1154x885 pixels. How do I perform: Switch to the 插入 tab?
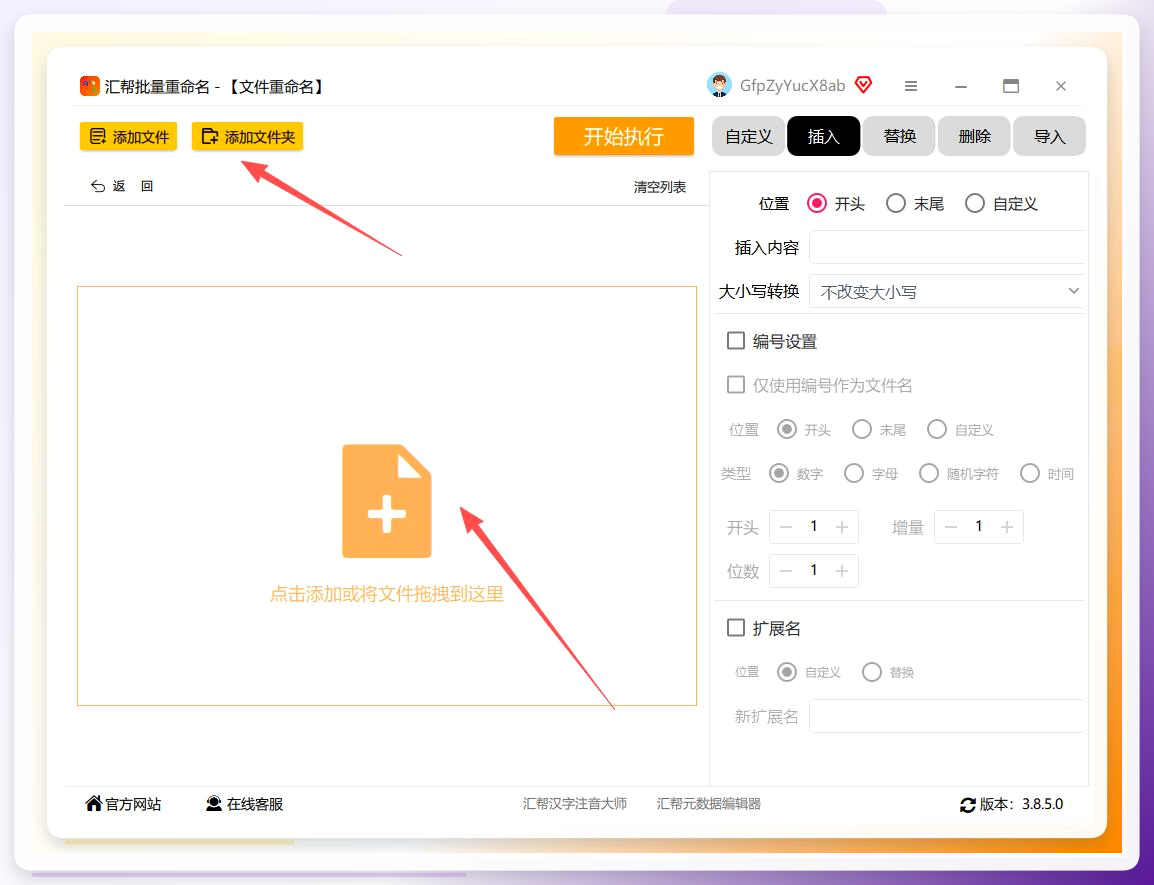pyautogui.click(x=824, y=136)
